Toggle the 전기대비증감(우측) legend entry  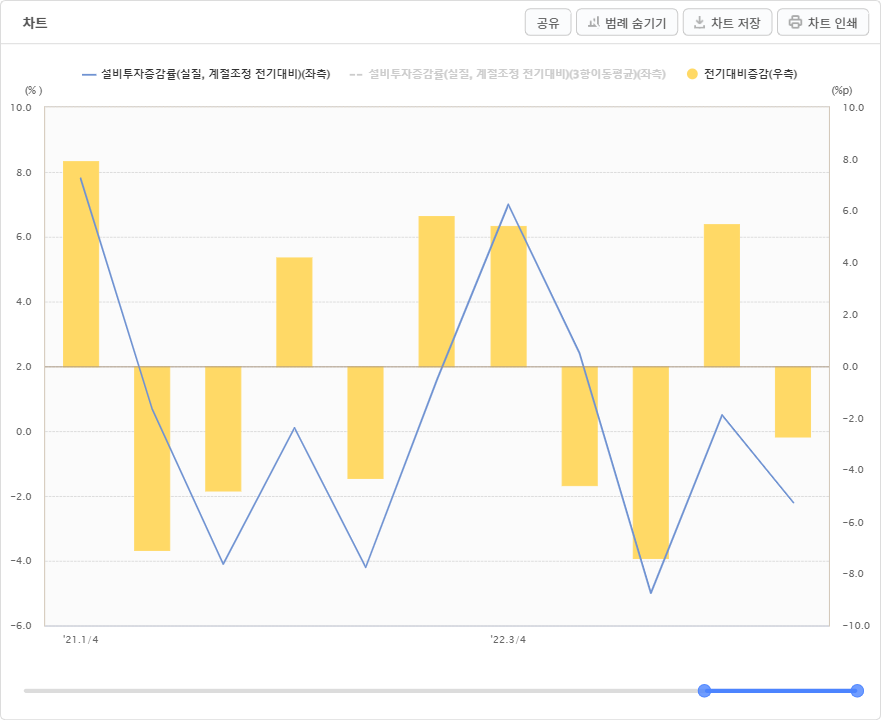point(742,74)
